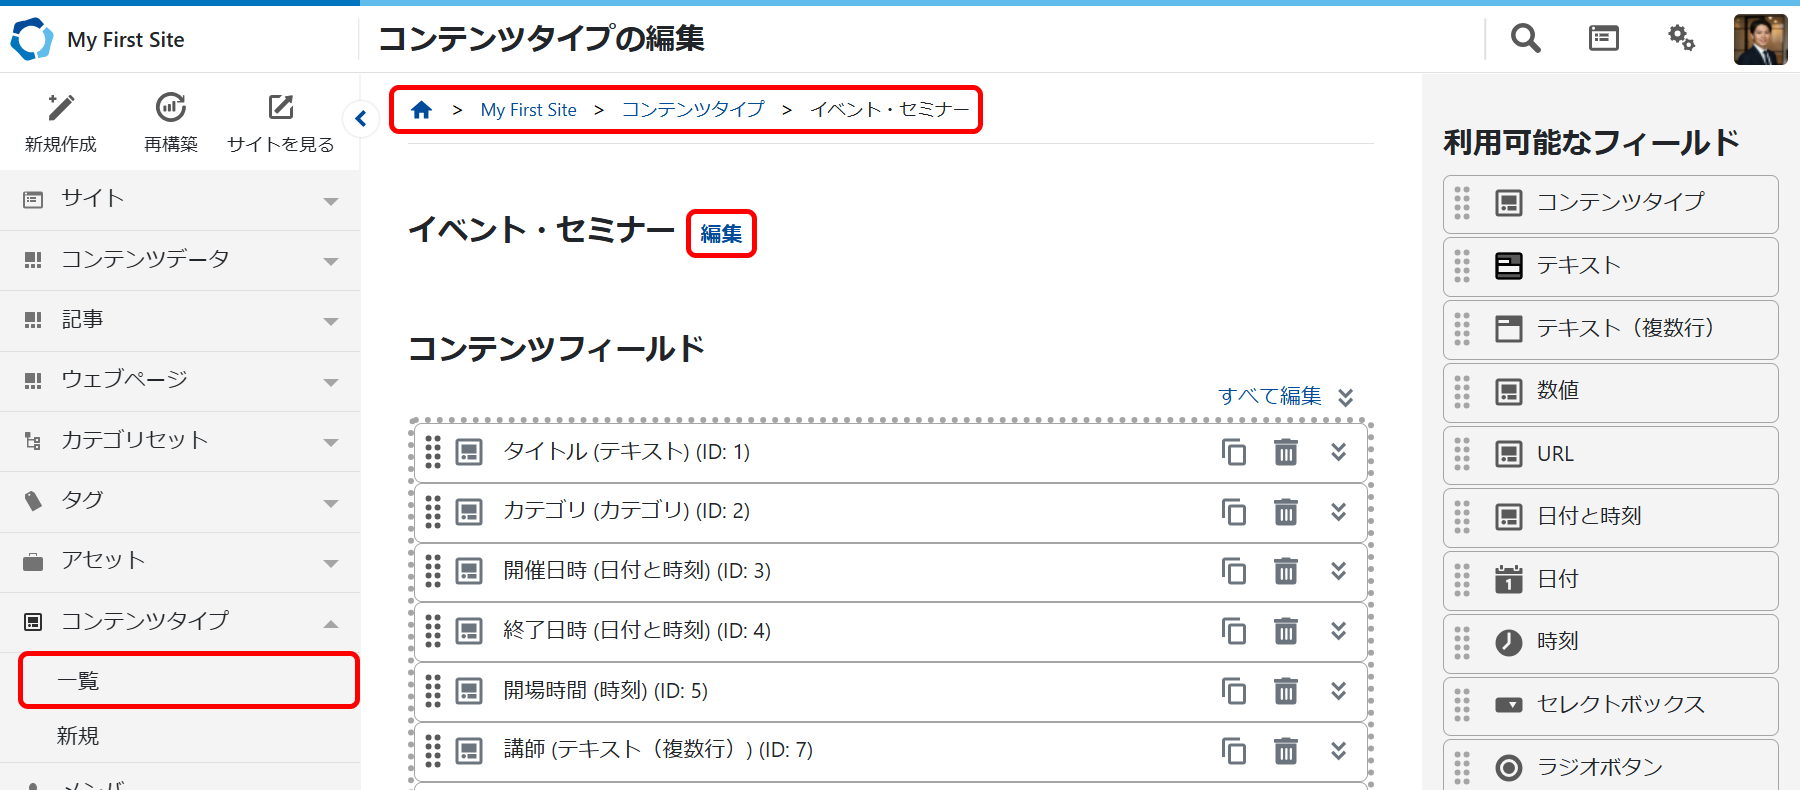Image resolution: width=1800 pixels, height=790 pixels.
Task: Click the 編集 link next to イベント・セミナー
Action: point(721,234)
